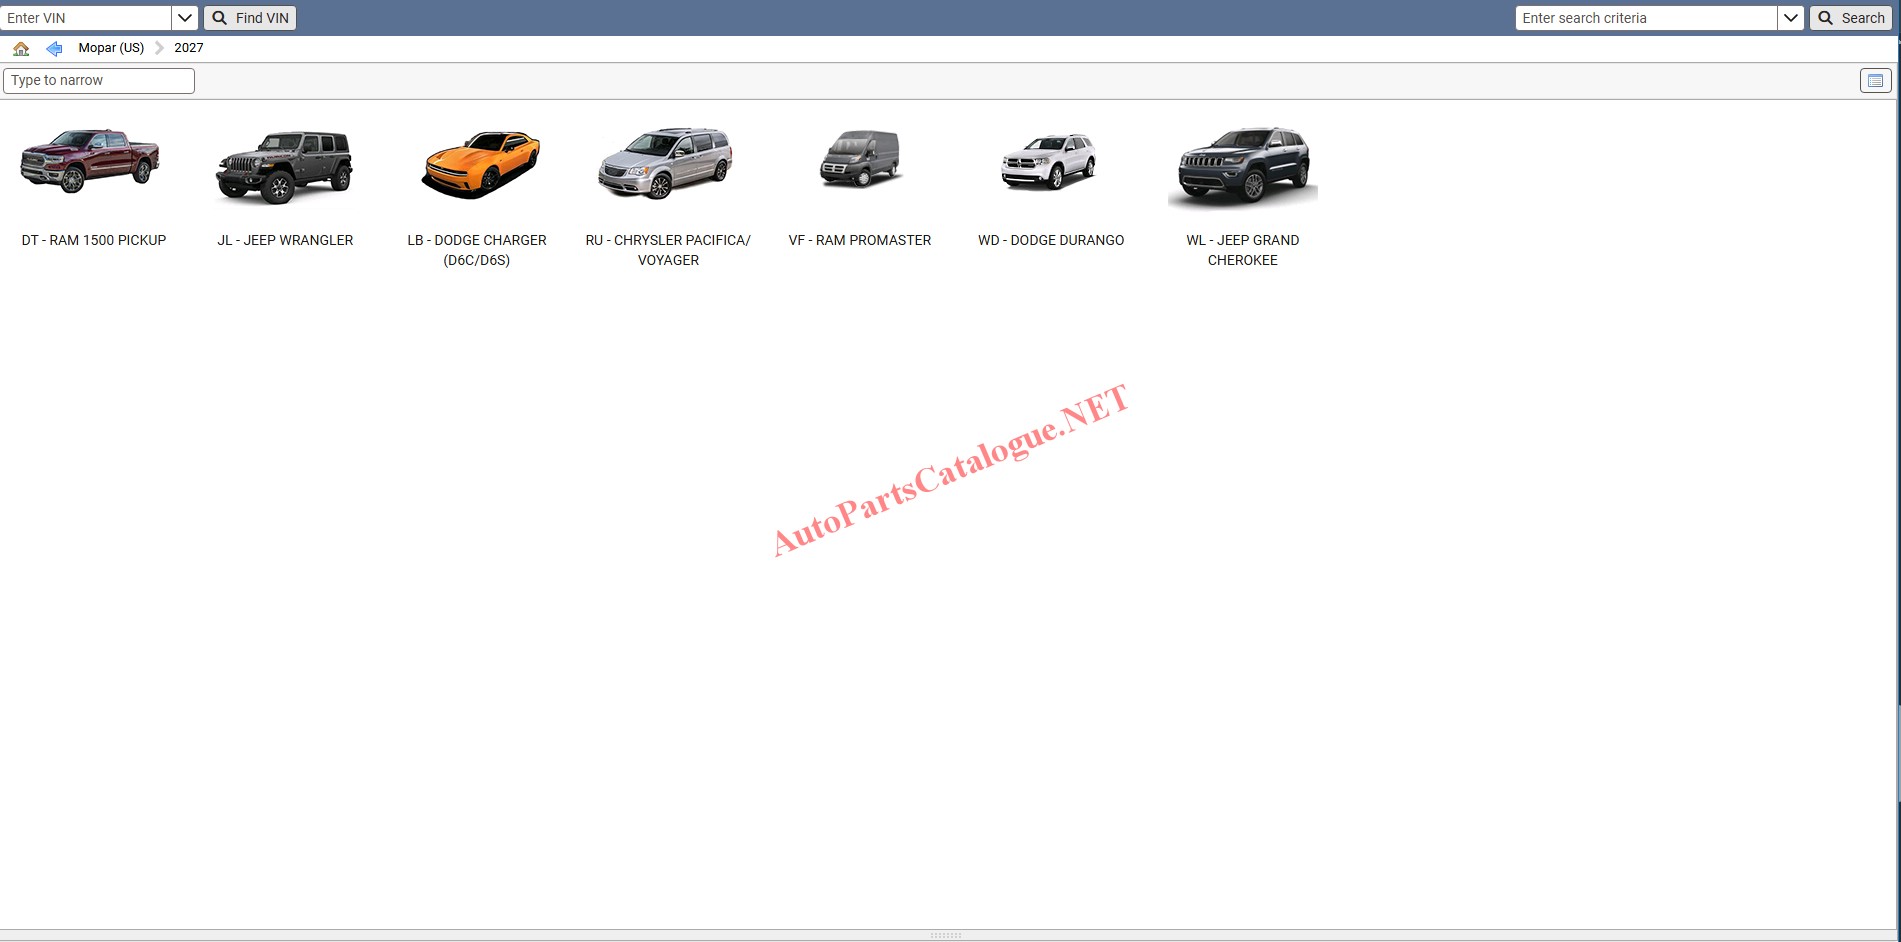Select the white Dodge Durango image

[x=1049, y=161]
